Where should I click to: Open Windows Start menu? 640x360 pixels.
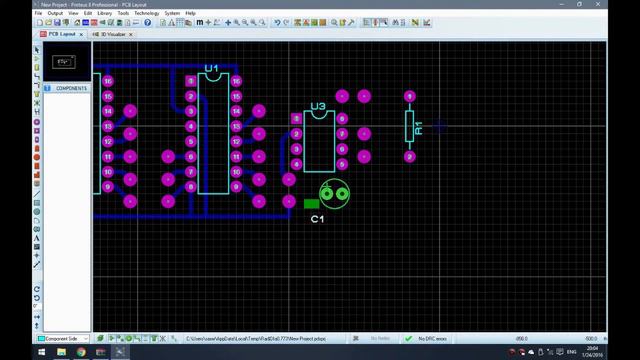42,352
